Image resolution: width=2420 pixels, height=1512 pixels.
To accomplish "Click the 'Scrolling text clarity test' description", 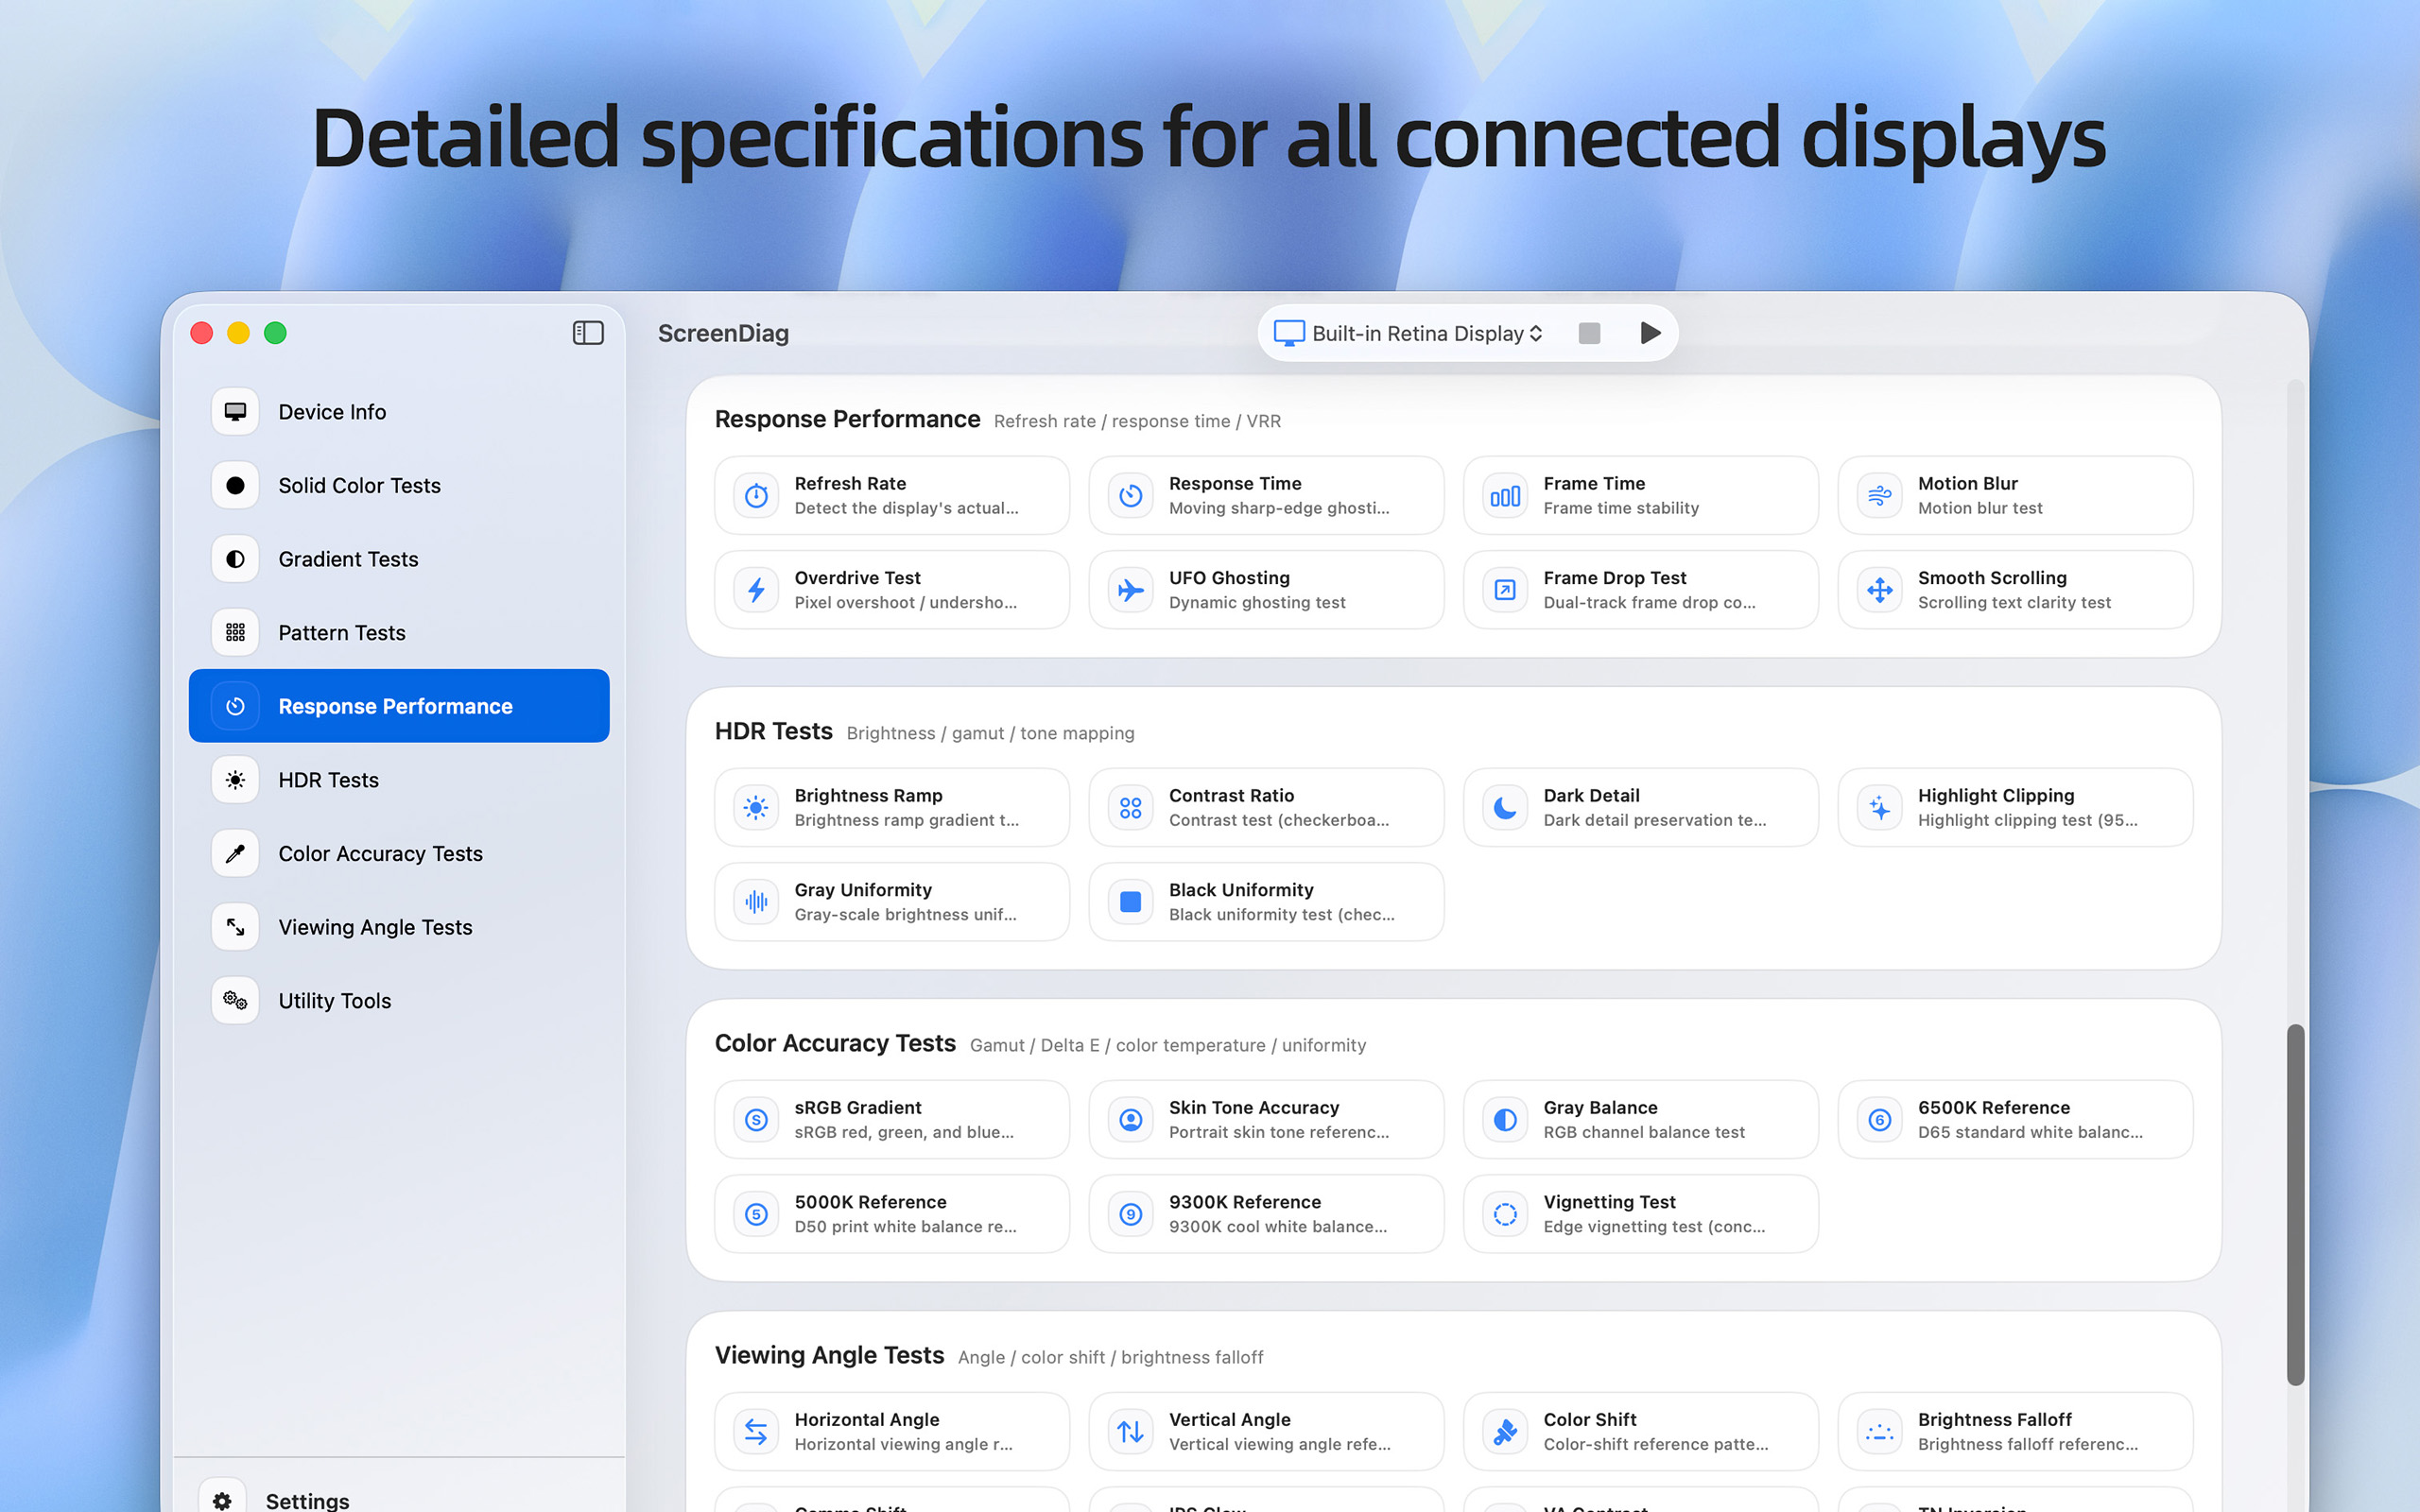I will click(2014, 602).
